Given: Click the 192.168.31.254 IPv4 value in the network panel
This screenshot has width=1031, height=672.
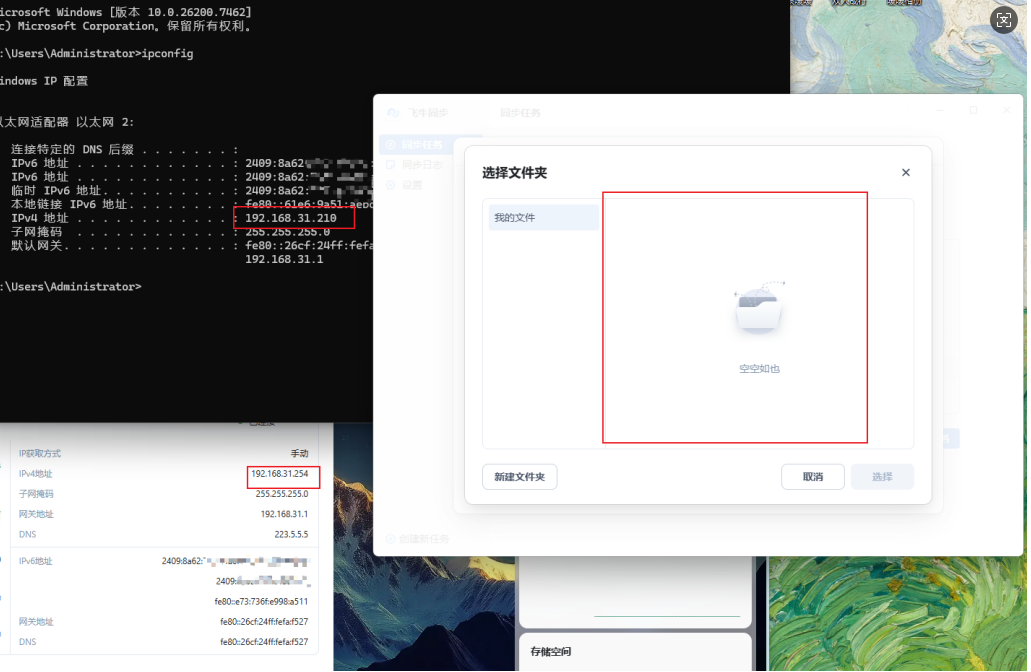Looking at the screenshot, I should (x=279, y=473).
